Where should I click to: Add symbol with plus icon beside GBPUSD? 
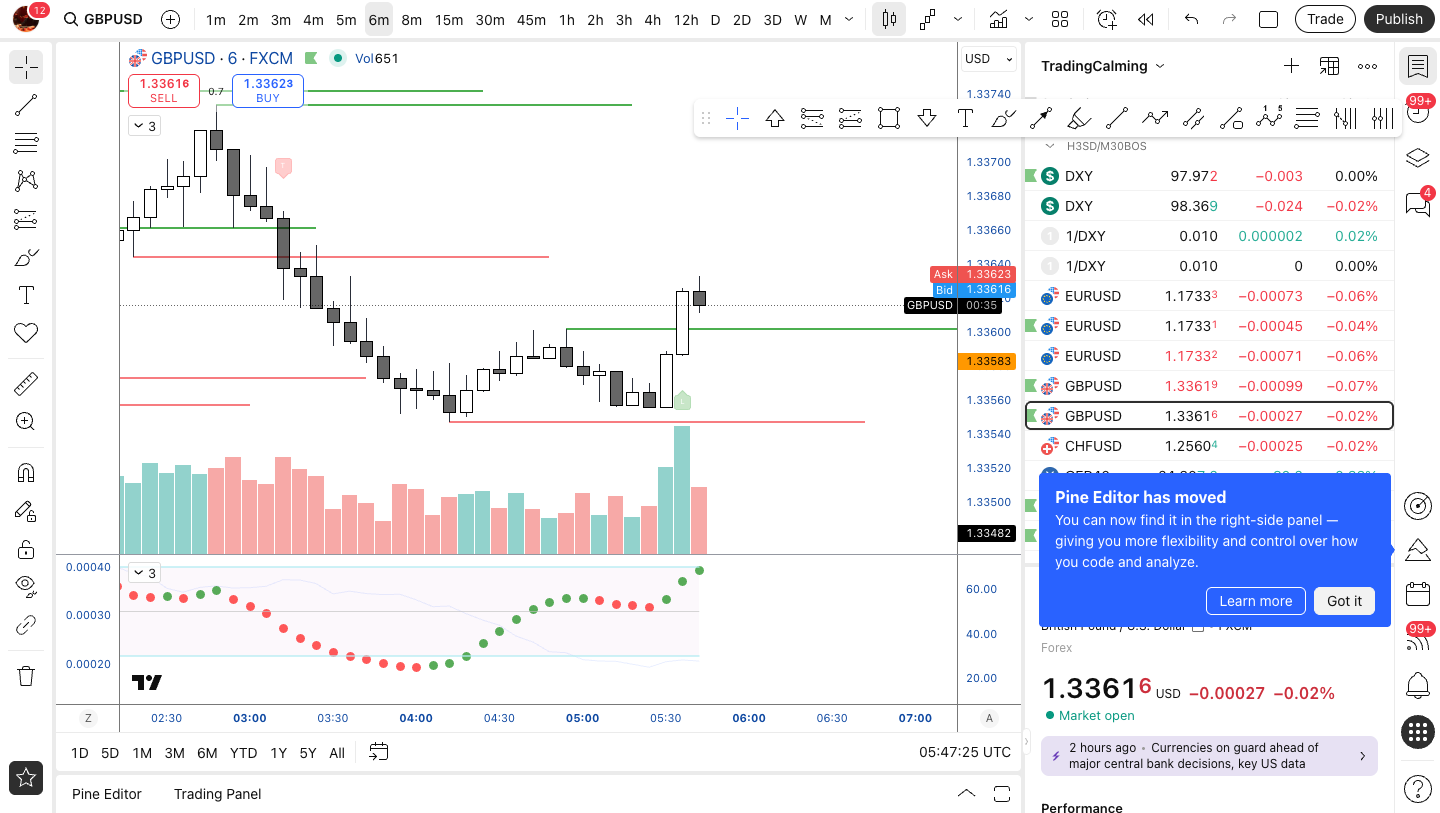171,19
